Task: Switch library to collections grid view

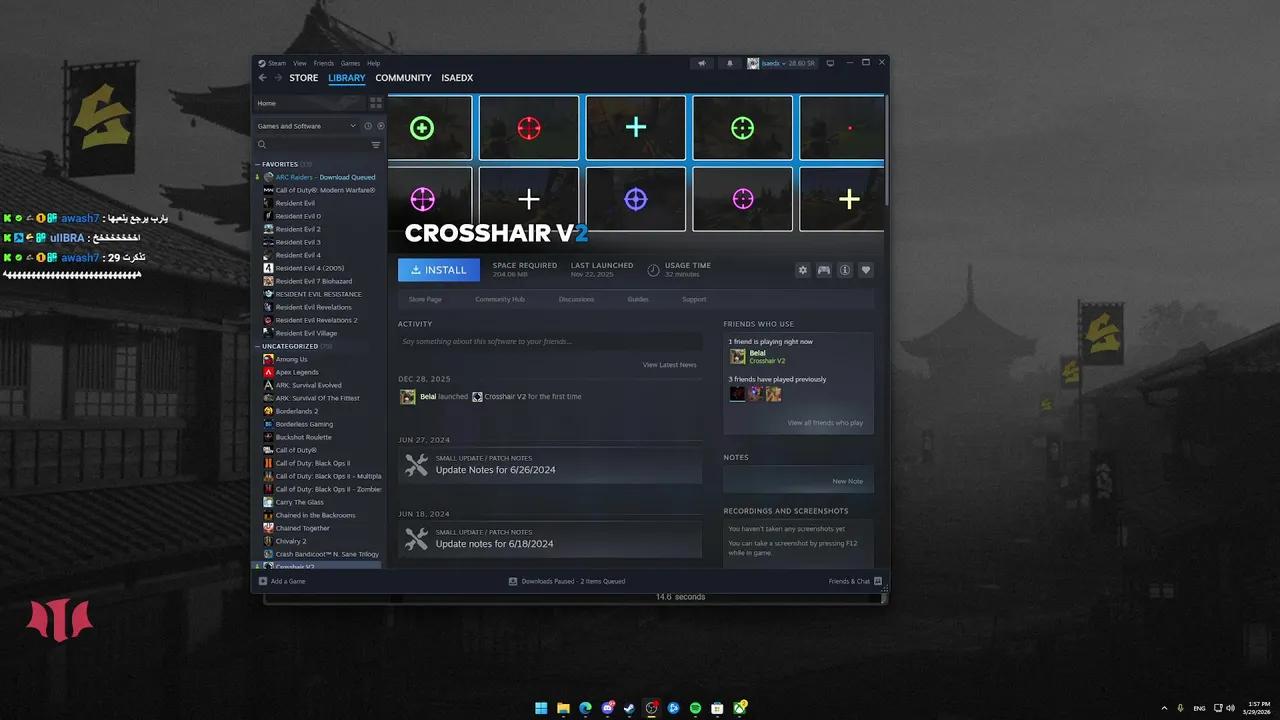Action: (376, 103)
